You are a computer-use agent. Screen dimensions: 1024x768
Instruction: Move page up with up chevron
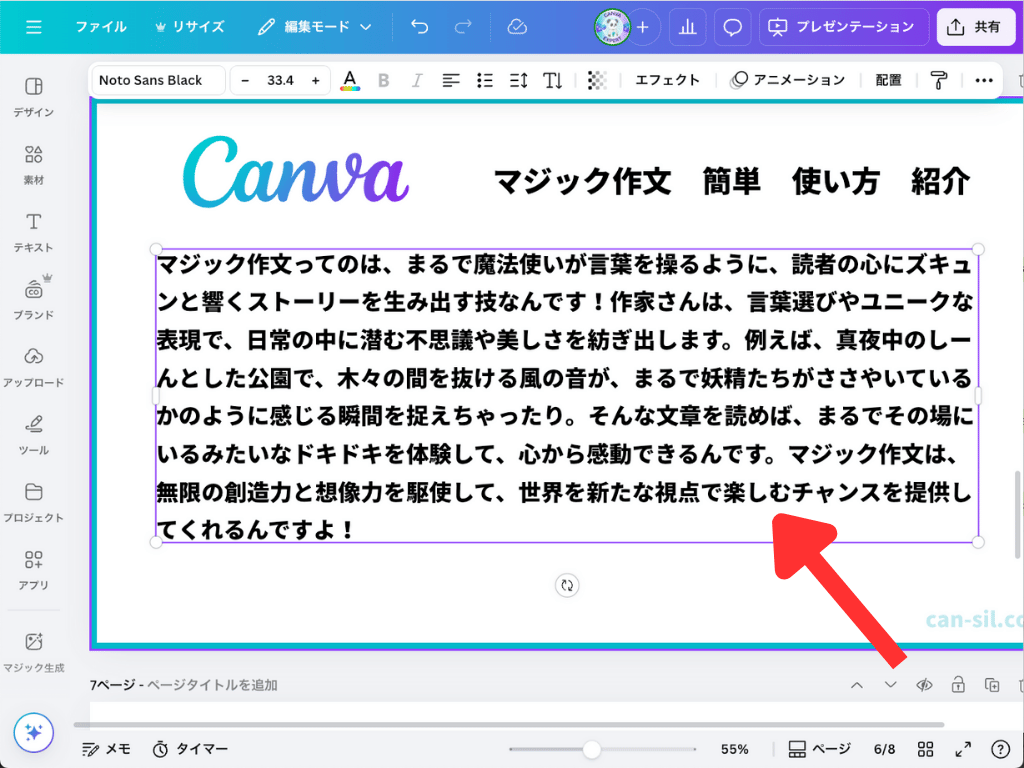pyautogui.click(x=857, y=685)
